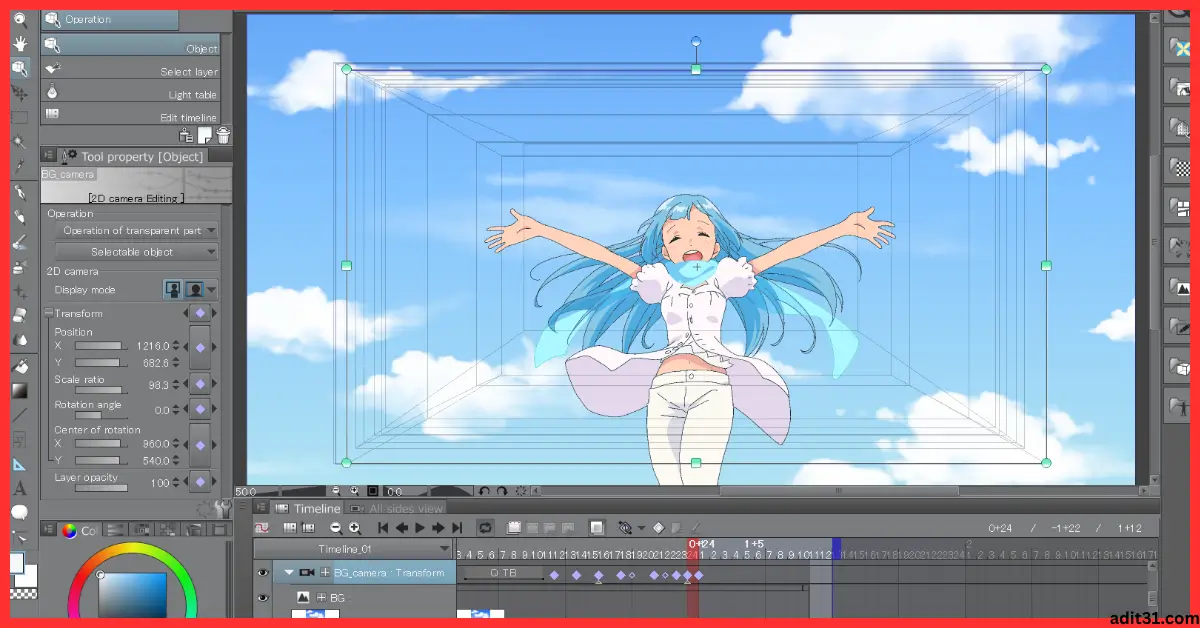1200x628 pixels.
Task: Select the rectangular Selection area tool
Action: point(19,117)
